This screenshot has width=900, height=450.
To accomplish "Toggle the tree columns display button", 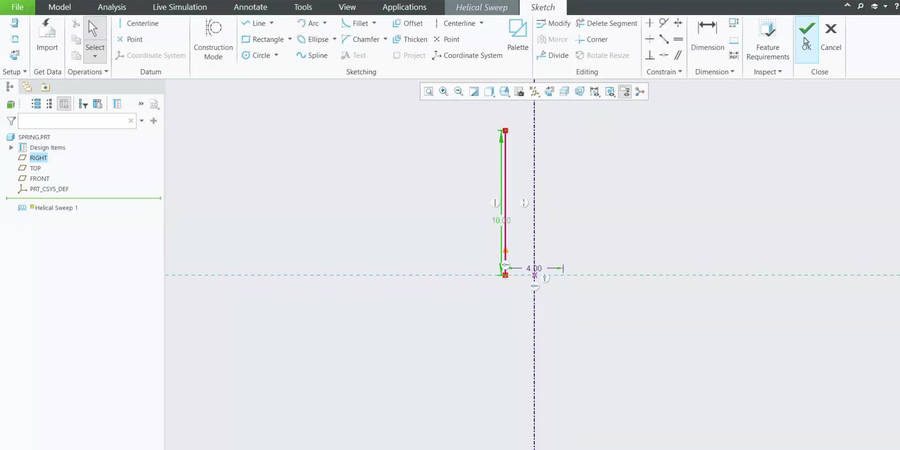I will [116, 103].
